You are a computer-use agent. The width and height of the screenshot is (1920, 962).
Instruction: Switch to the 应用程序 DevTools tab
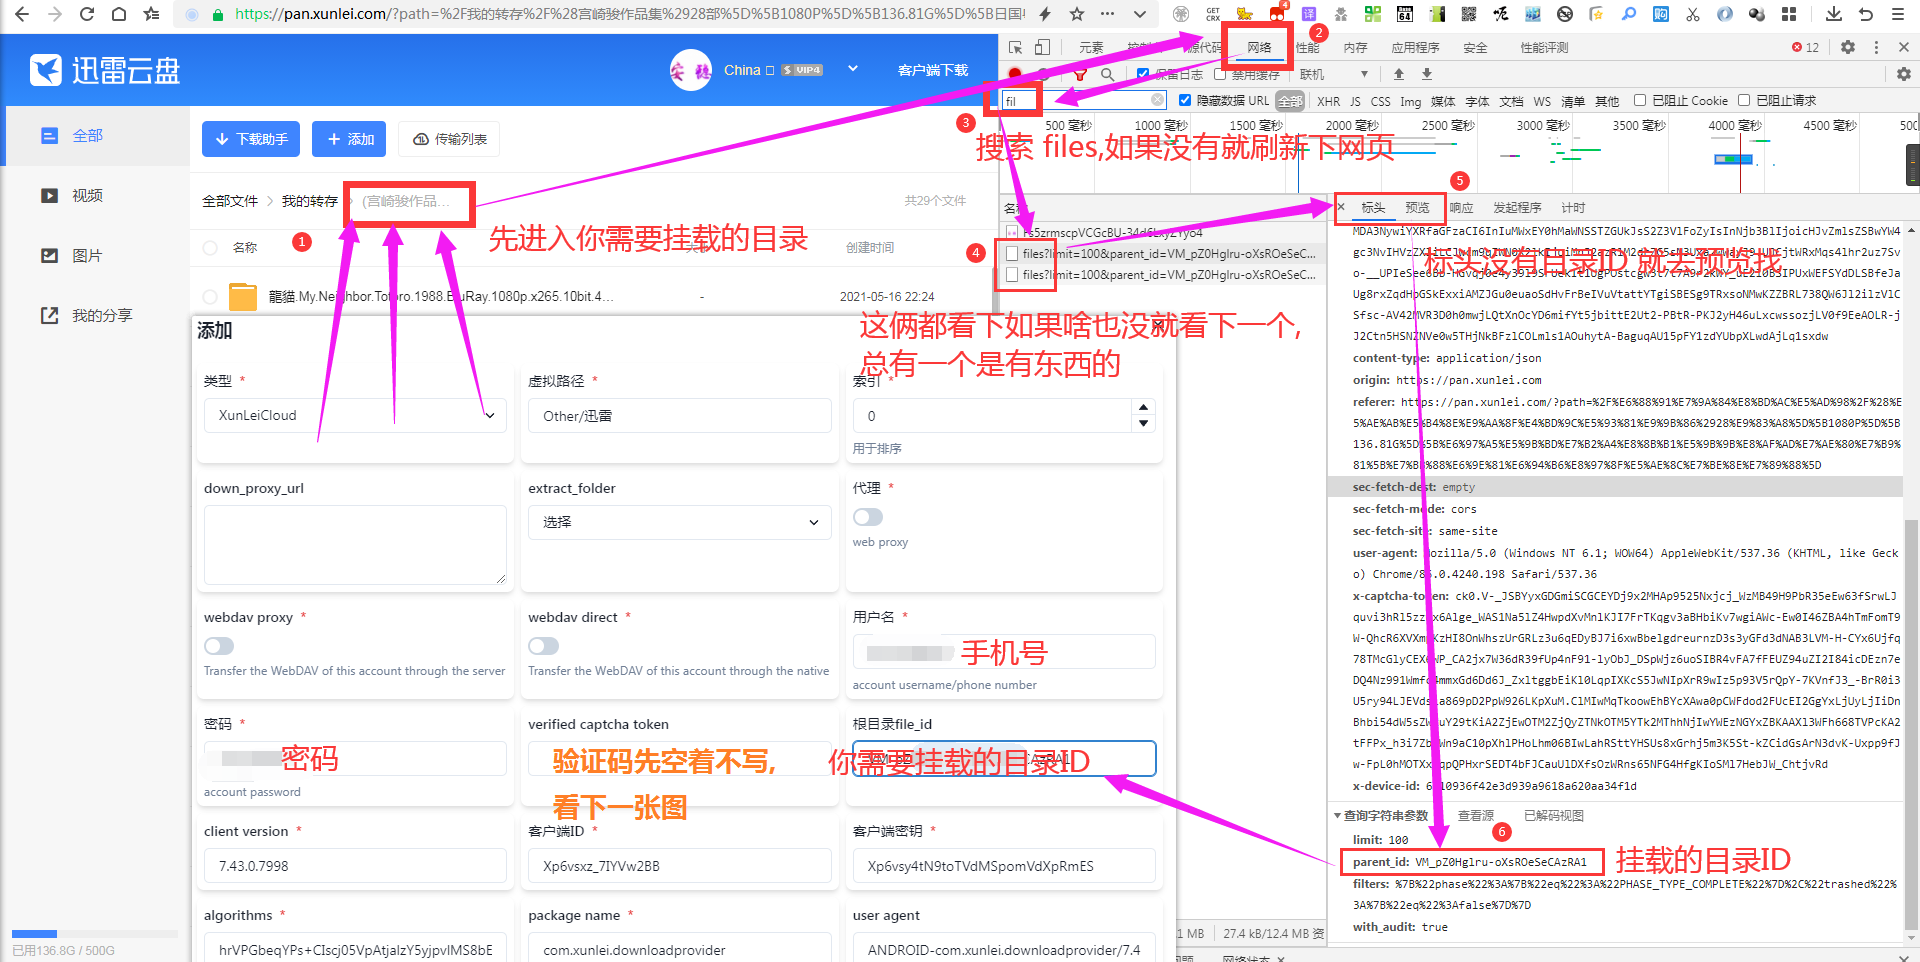[1415, 47]
